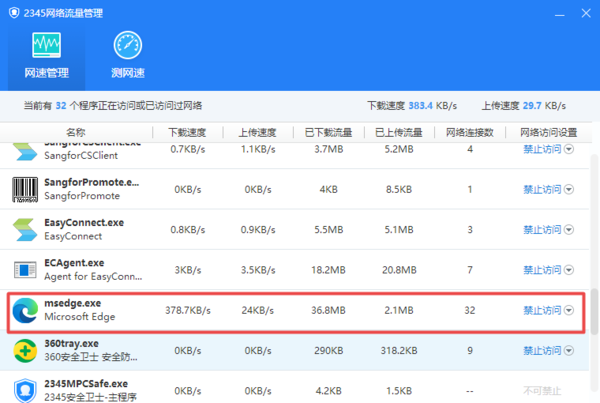
Task: Click the SangforPromote barcode icon
Action: [x=25, y=188]
